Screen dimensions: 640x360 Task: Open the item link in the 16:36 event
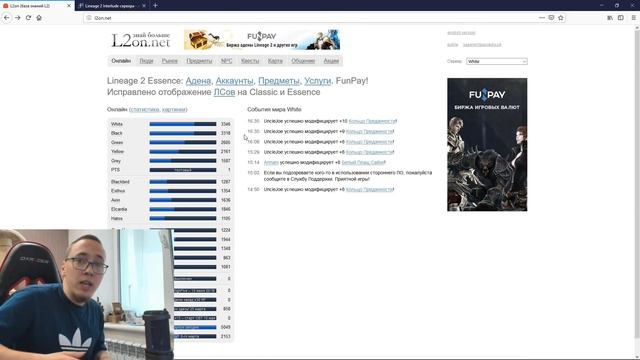pyautogui.click(x=372, y=121)
